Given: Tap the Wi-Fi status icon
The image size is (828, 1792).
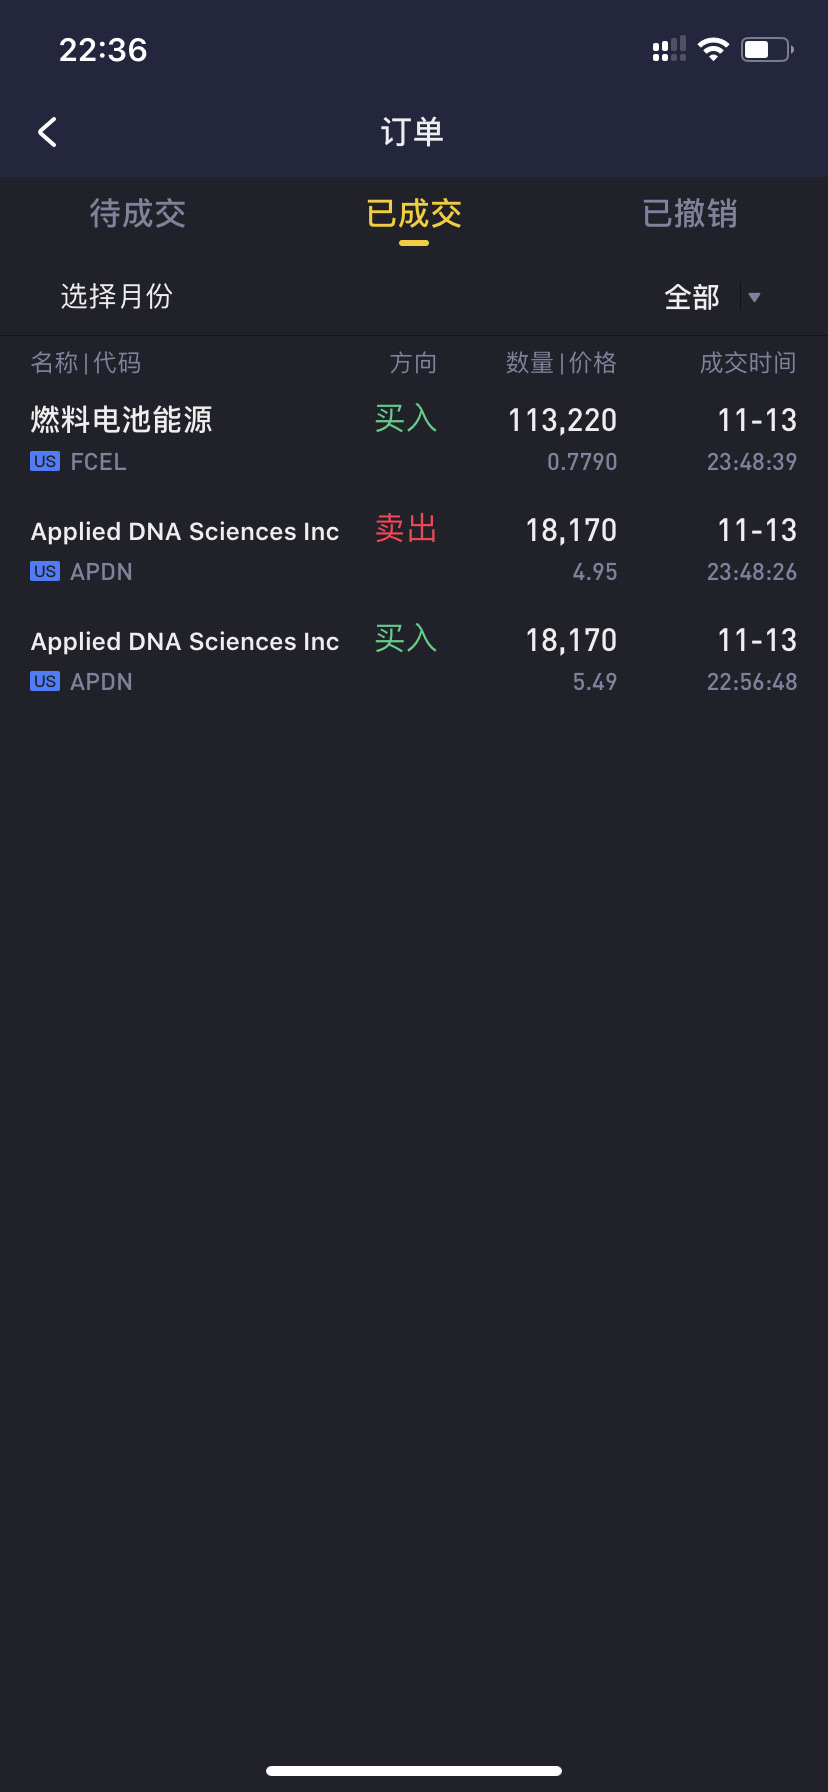Looking at the screenshot, I should [x=713, y=49].
